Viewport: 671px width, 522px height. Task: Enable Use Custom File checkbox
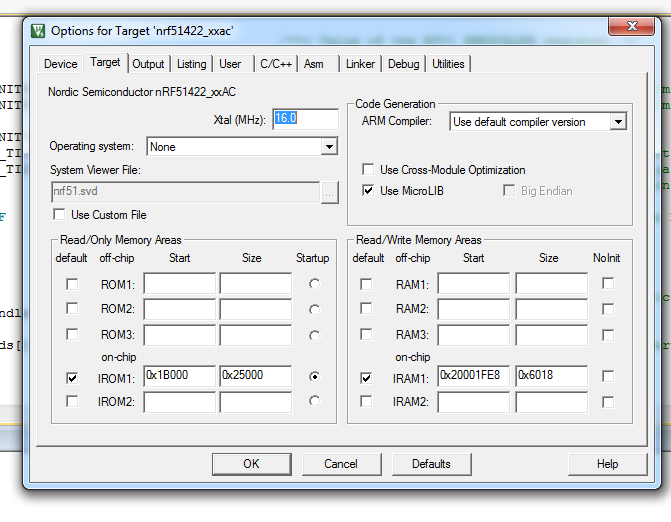pos(59,214)
